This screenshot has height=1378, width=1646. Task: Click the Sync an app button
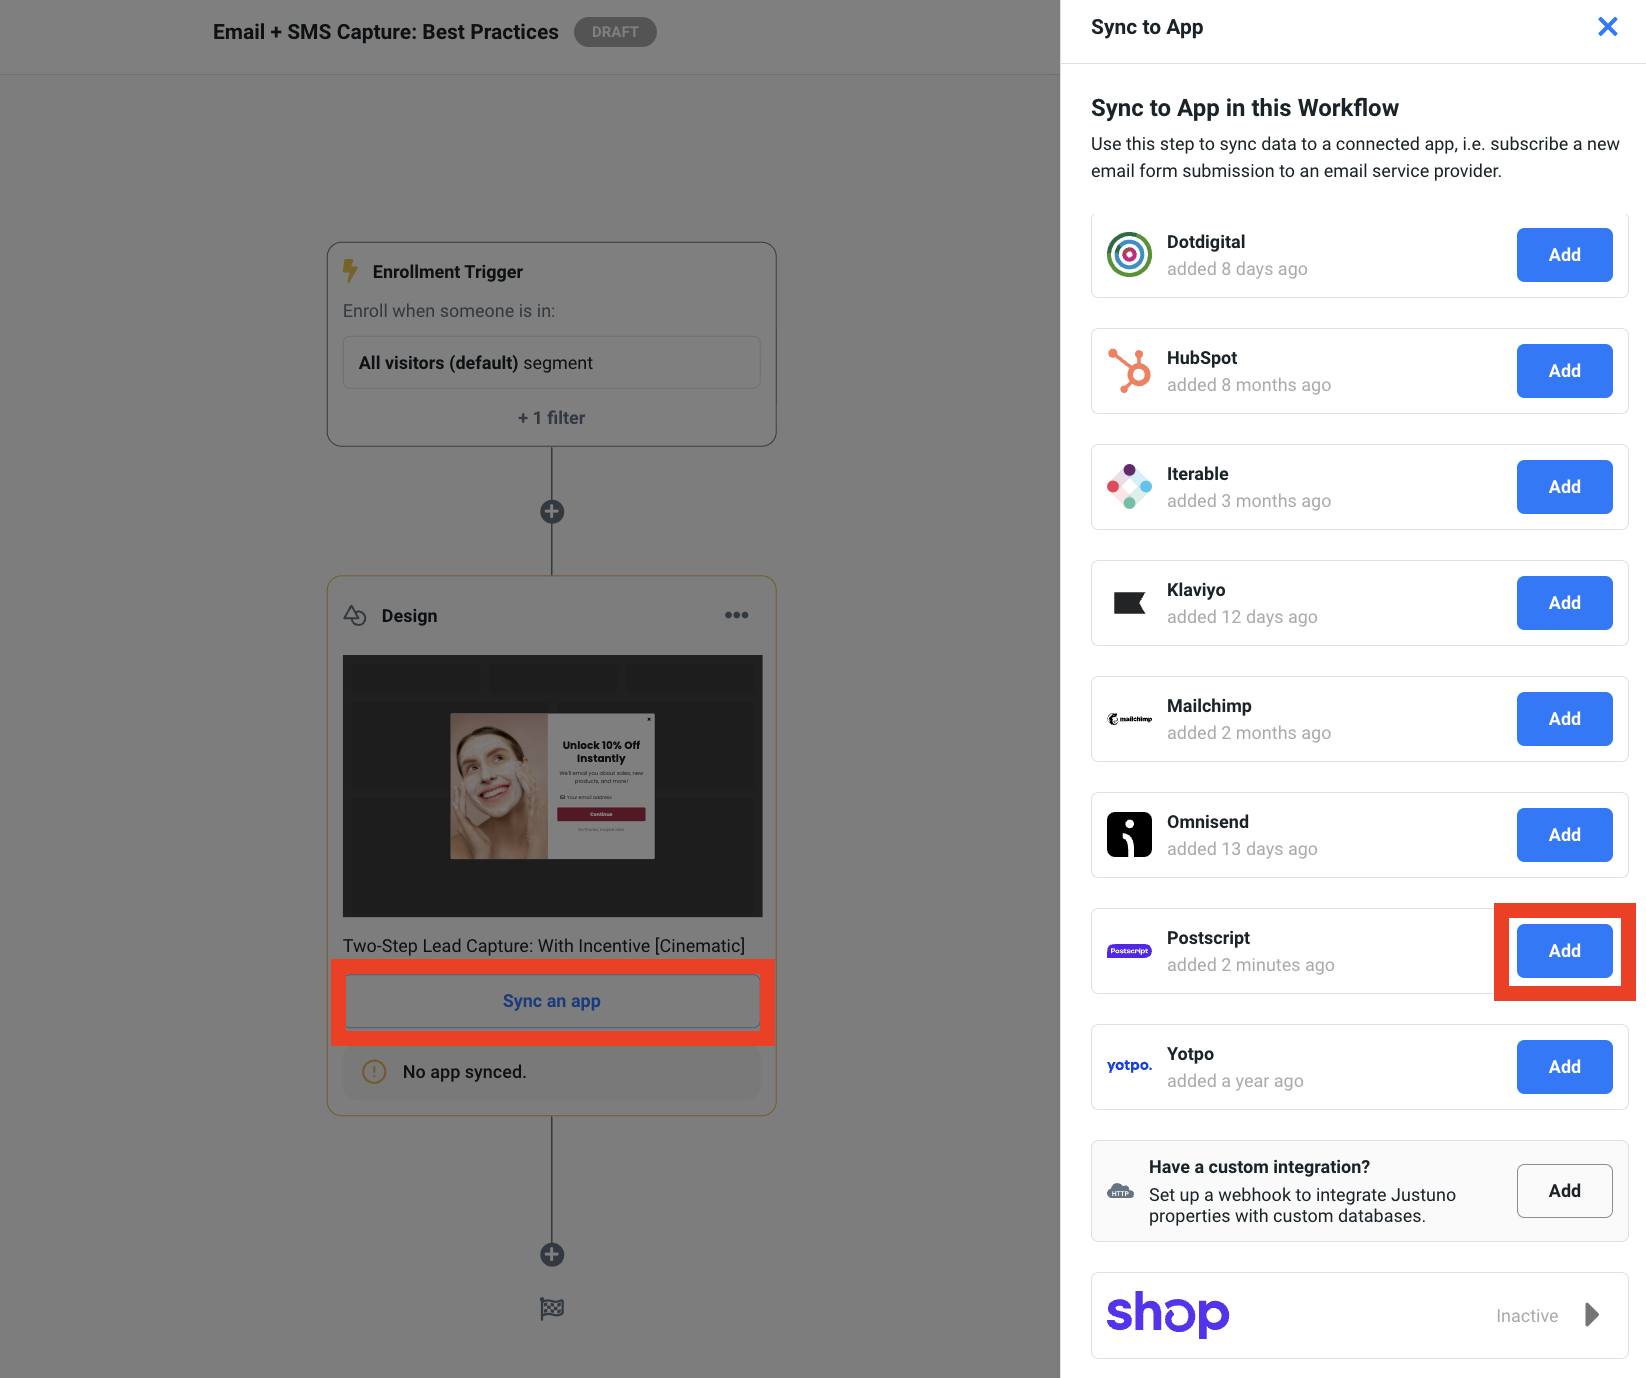(552, 1001)
